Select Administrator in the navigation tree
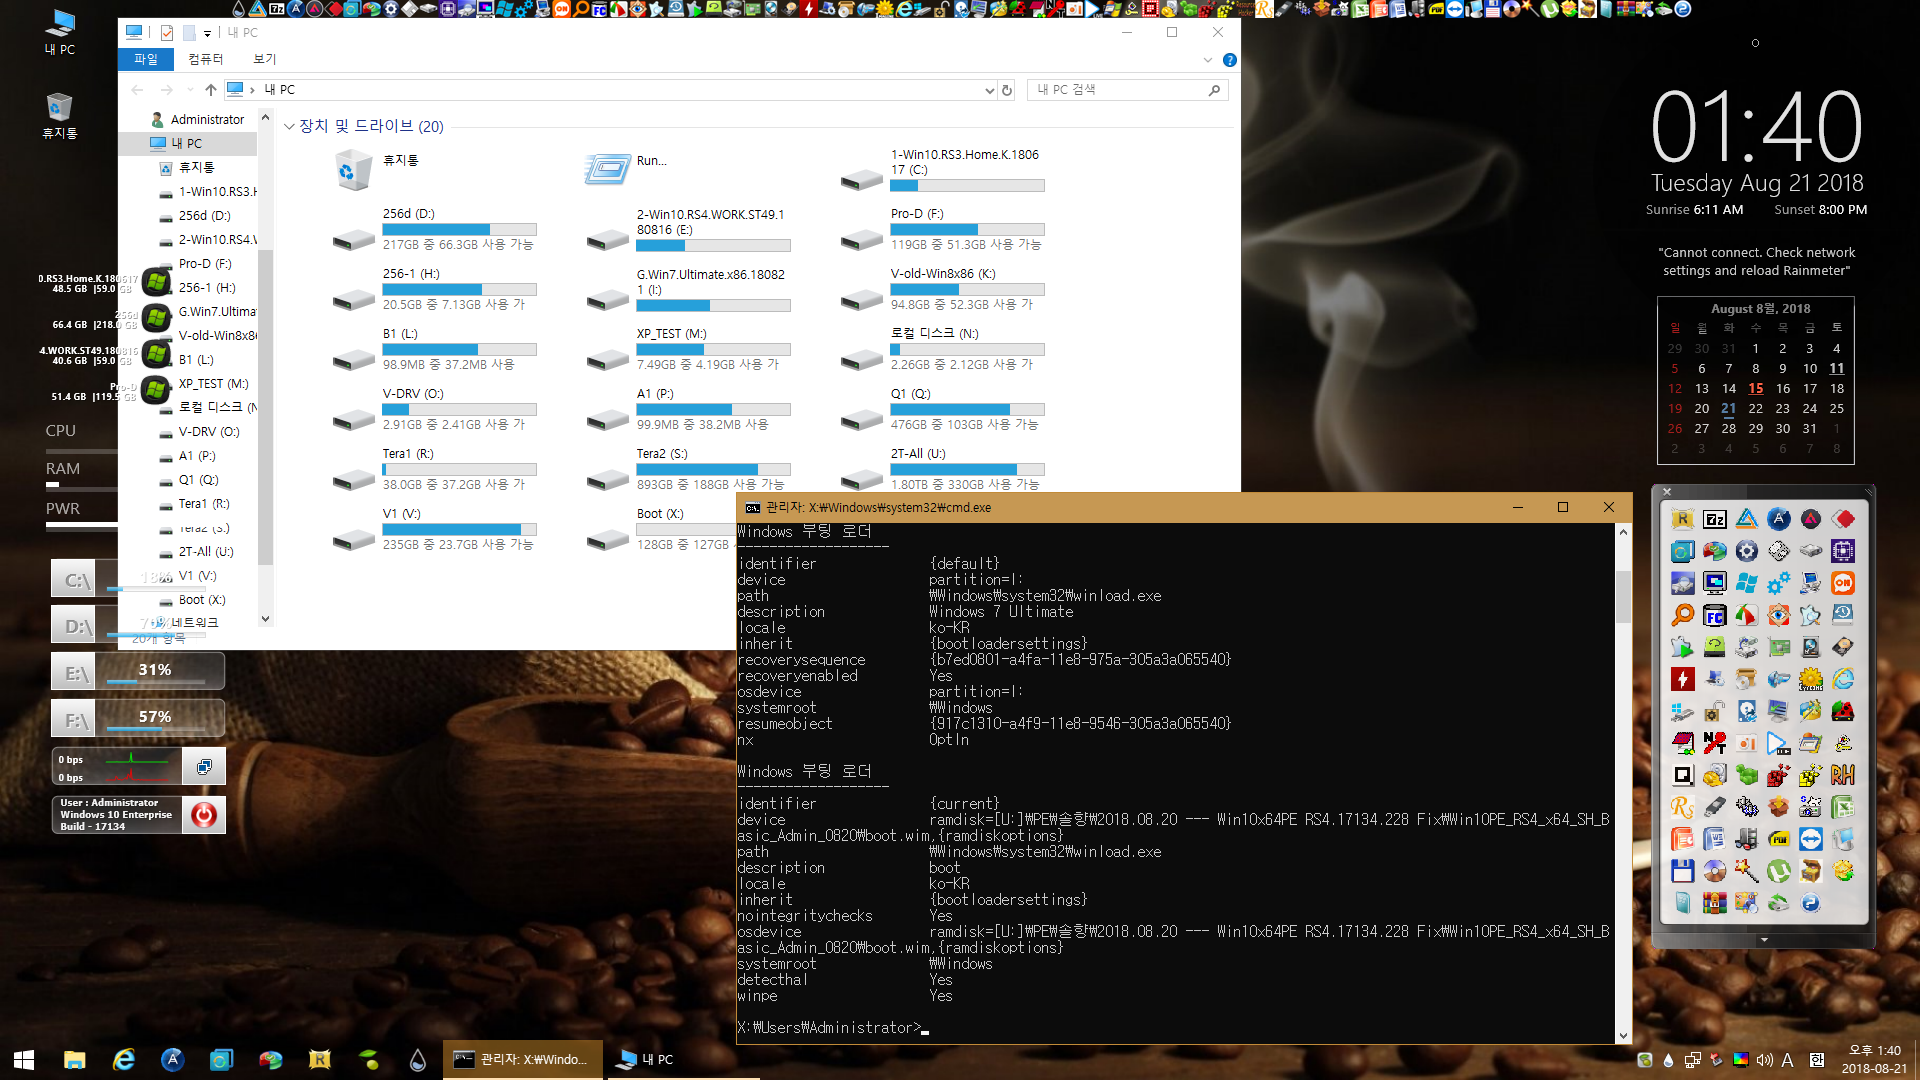Image resolution: width=1920 pixels, height=1080 pixels. (207, 119)
